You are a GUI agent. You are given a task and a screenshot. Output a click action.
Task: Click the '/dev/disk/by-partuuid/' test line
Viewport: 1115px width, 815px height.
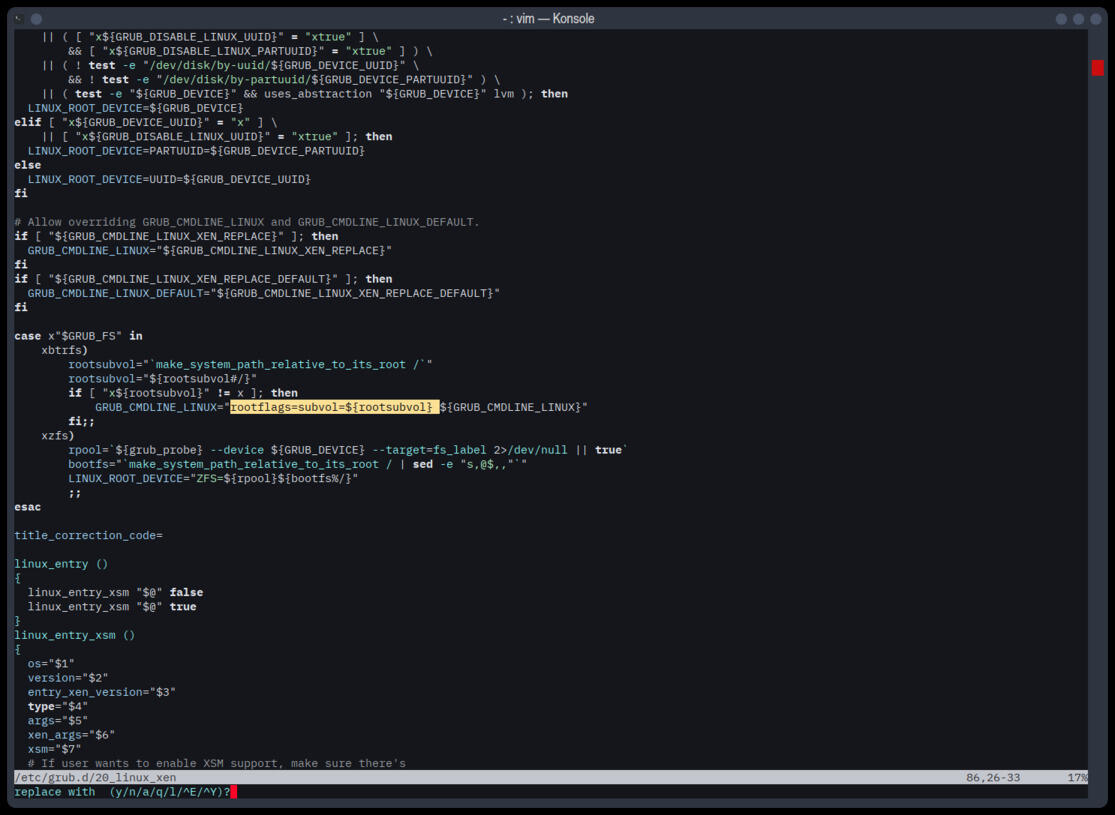pos(284,80)
